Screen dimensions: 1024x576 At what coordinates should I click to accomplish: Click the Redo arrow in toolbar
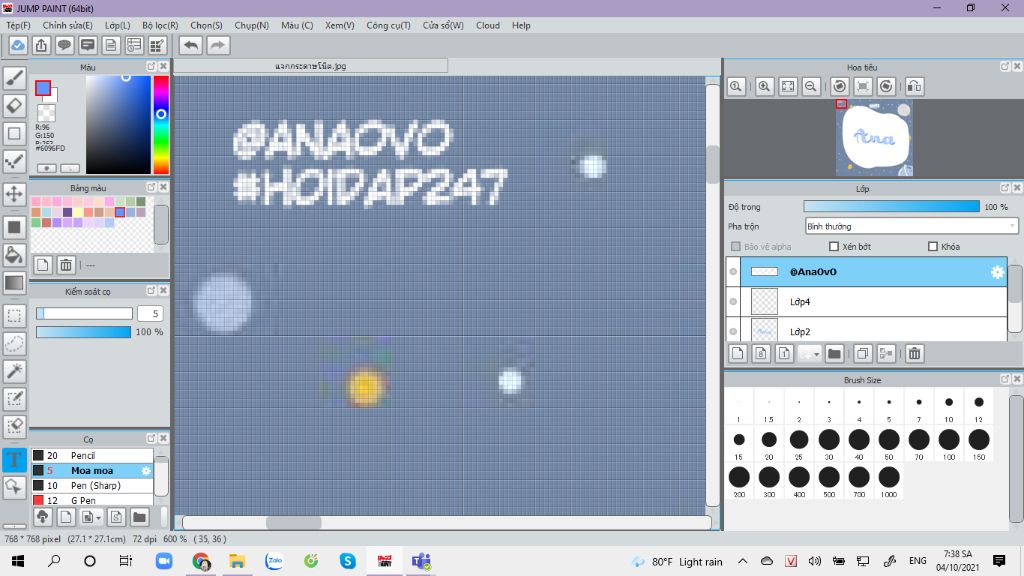[218, 45]
